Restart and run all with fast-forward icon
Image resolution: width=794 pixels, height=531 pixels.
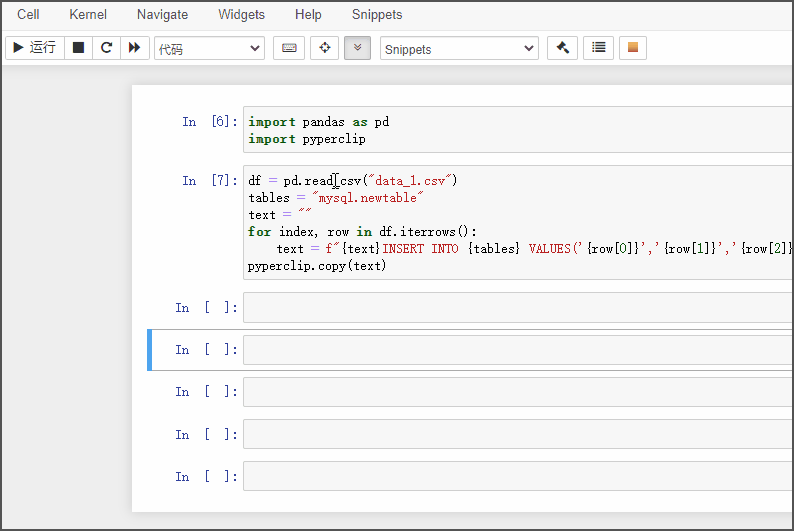click(x=135, y=48)
